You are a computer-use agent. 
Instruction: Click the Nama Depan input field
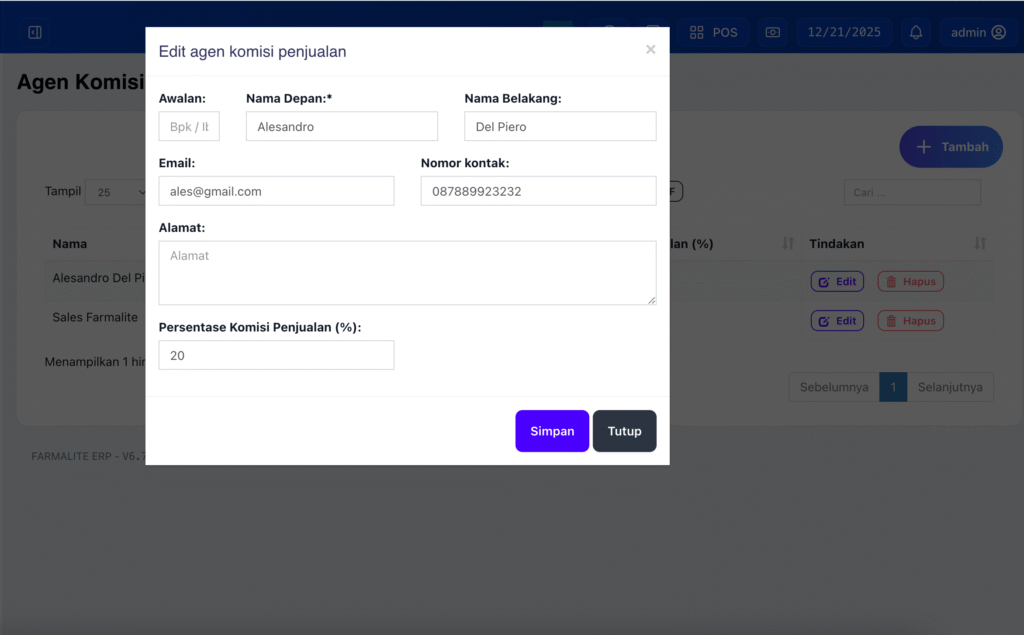pos(341,127)
